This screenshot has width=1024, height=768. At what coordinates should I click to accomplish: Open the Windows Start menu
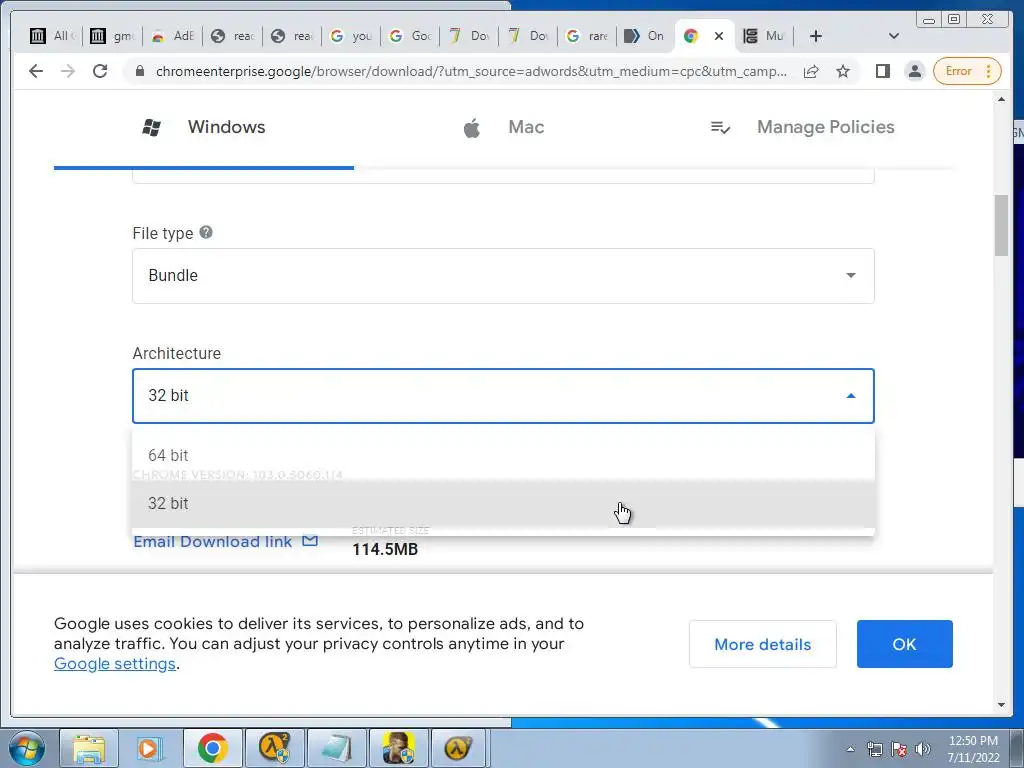(27, 748)
